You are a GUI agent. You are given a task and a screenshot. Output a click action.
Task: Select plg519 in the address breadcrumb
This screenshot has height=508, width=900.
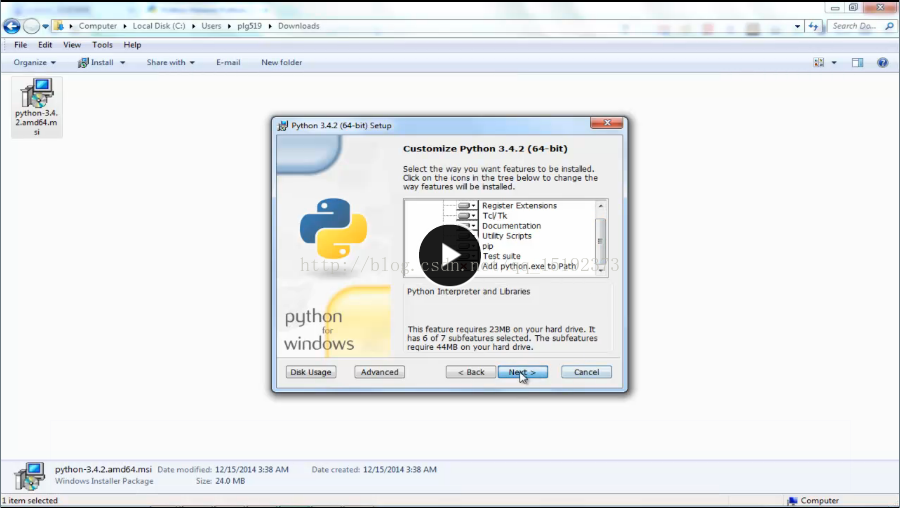click(x=250, y=26)
